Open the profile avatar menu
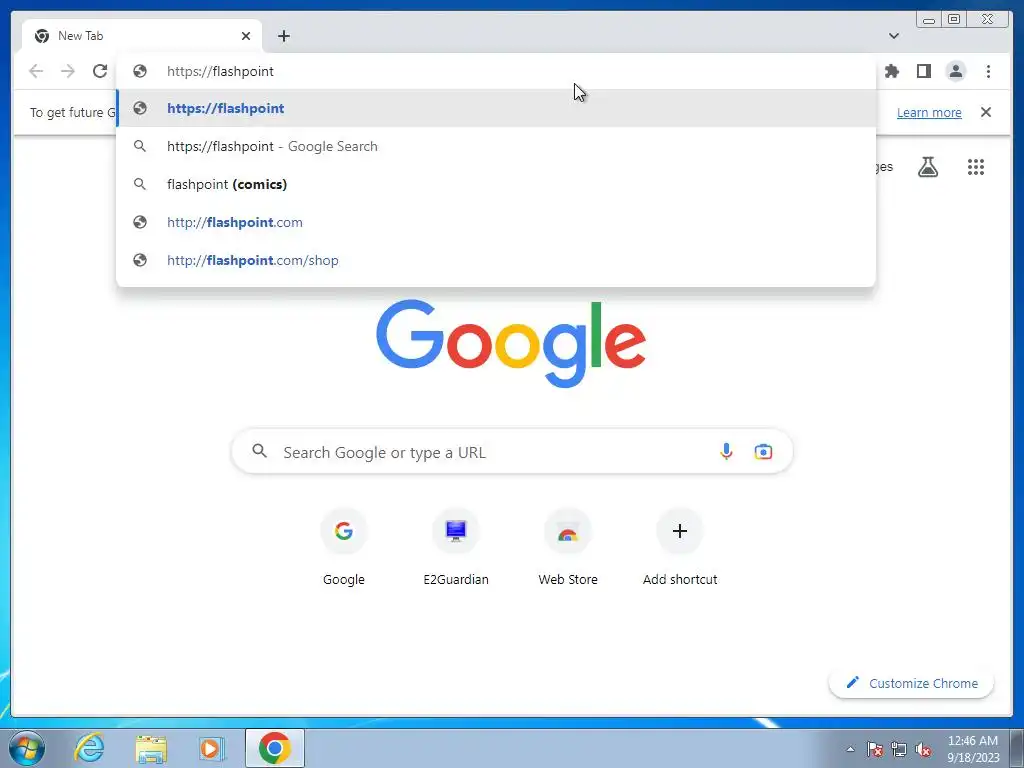This screenshot has height=768, width=1024. tap(956, 71)
